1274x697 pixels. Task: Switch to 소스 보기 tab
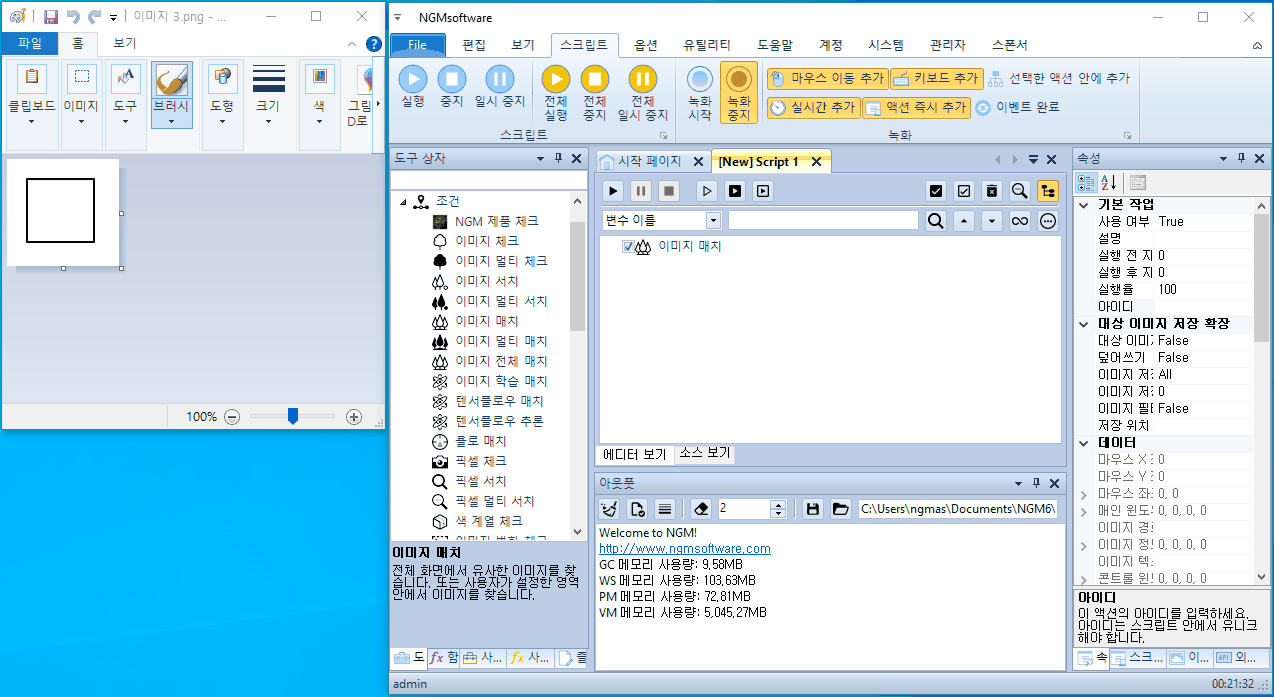[x=704, y=453]
